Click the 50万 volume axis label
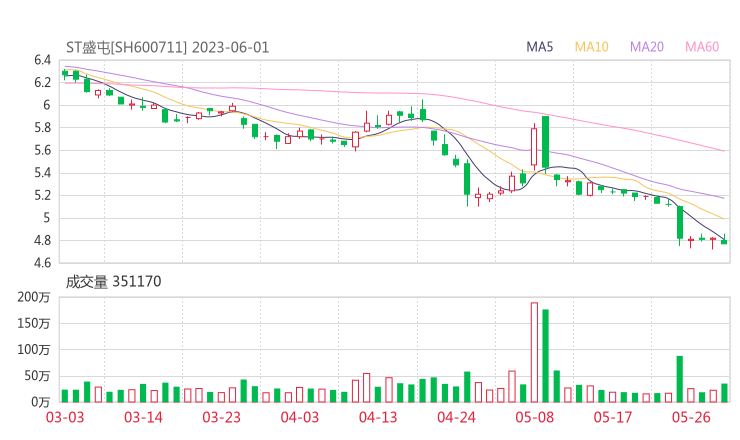The width and height of the screenshot is (740, 440). [37, 376]
